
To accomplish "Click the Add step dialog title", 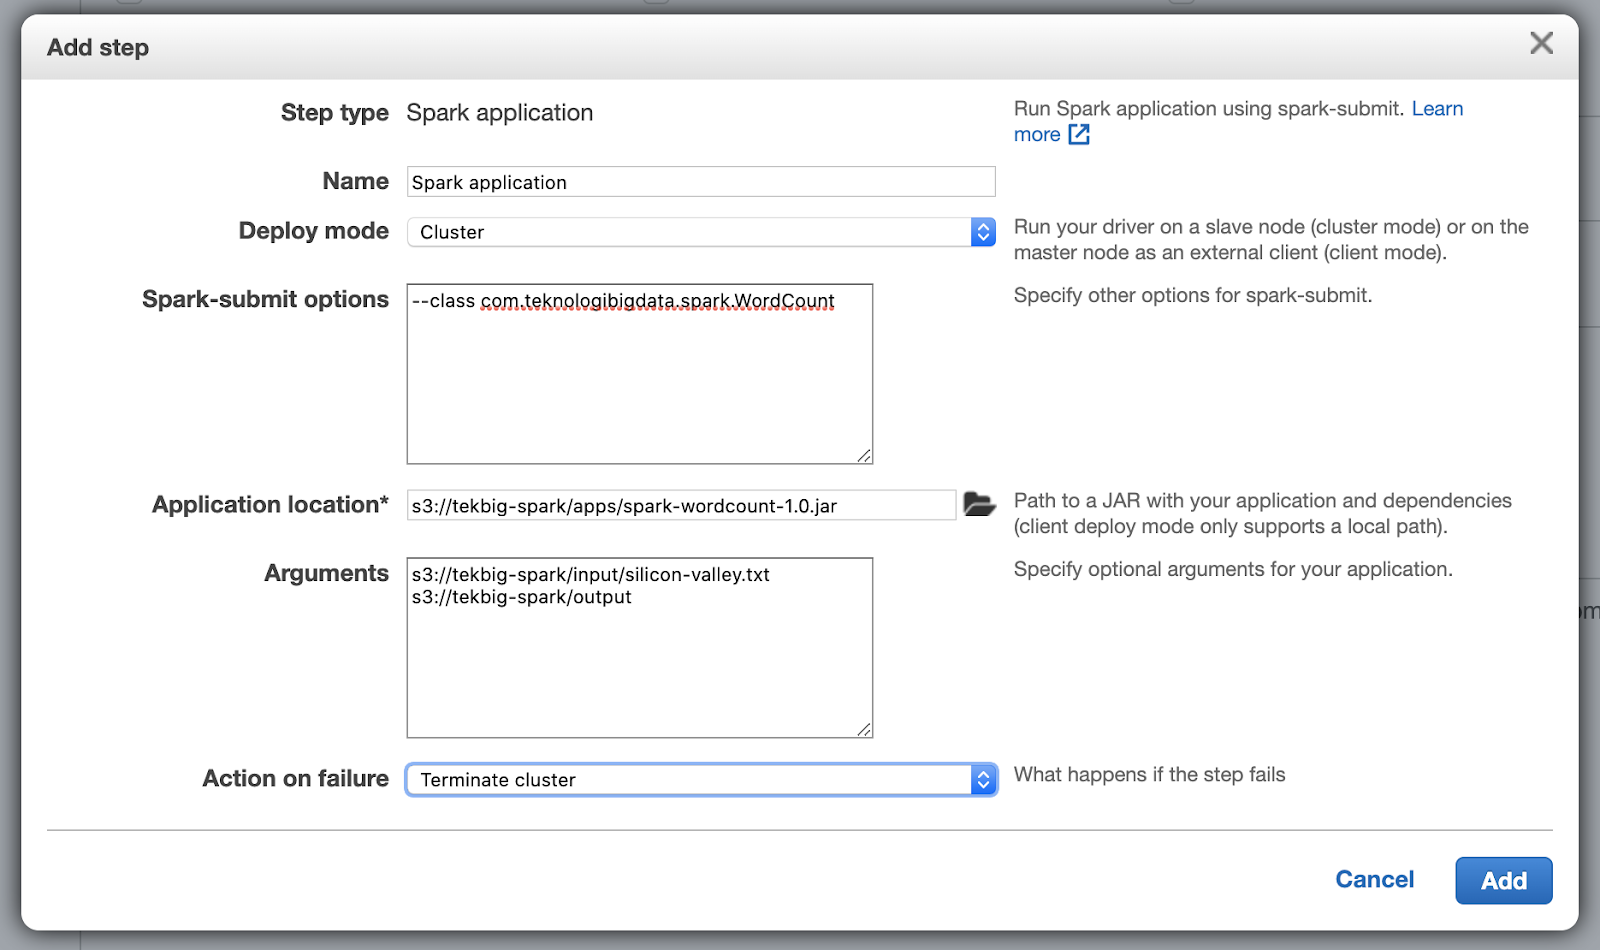I will tap(98, 47).
